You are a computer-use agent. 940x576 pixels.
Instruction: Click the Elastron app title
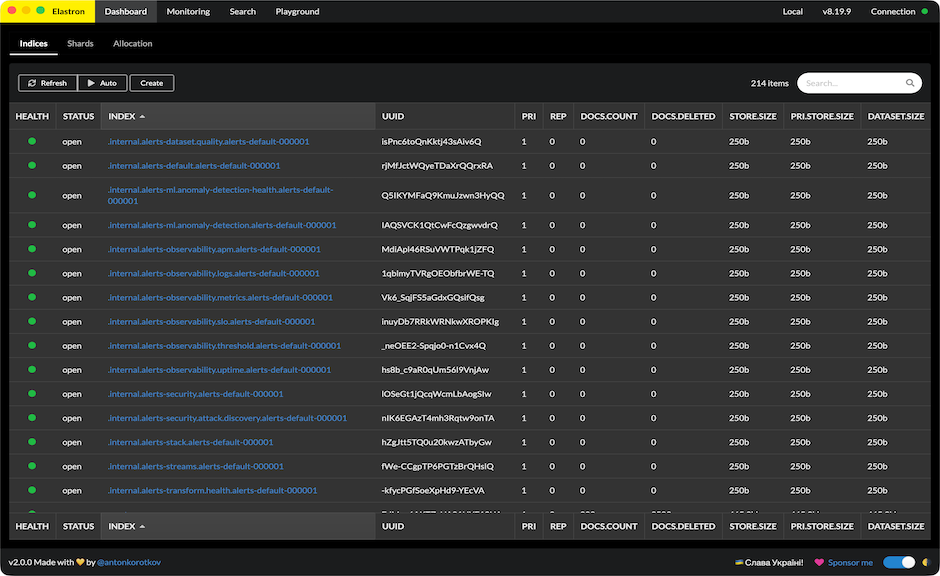68,11
